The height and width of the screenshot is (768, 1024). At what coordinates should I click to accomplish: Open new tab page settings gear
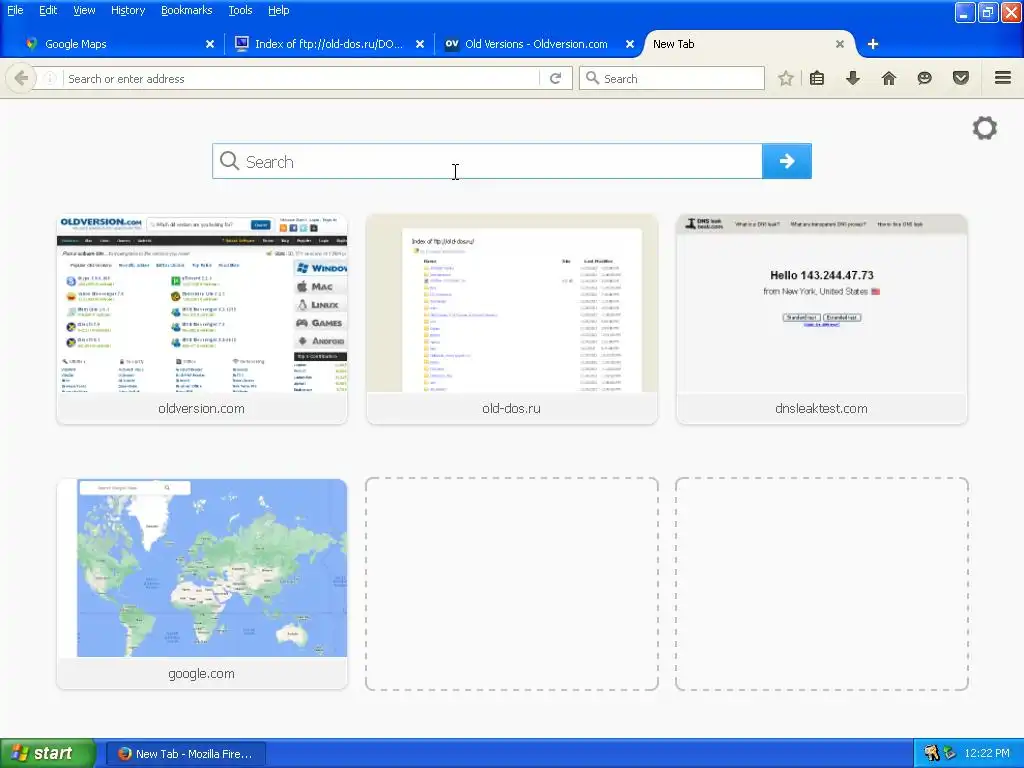click(x=985, y=128)
